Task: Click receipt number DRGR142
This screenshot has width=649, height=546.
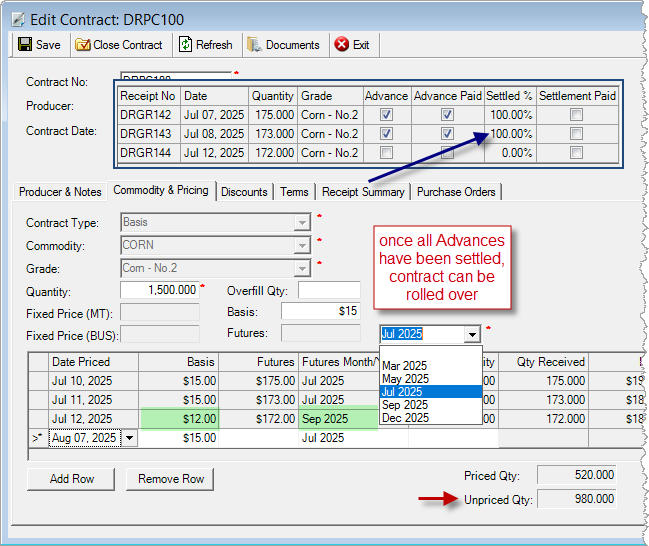Action: [145, 115]
